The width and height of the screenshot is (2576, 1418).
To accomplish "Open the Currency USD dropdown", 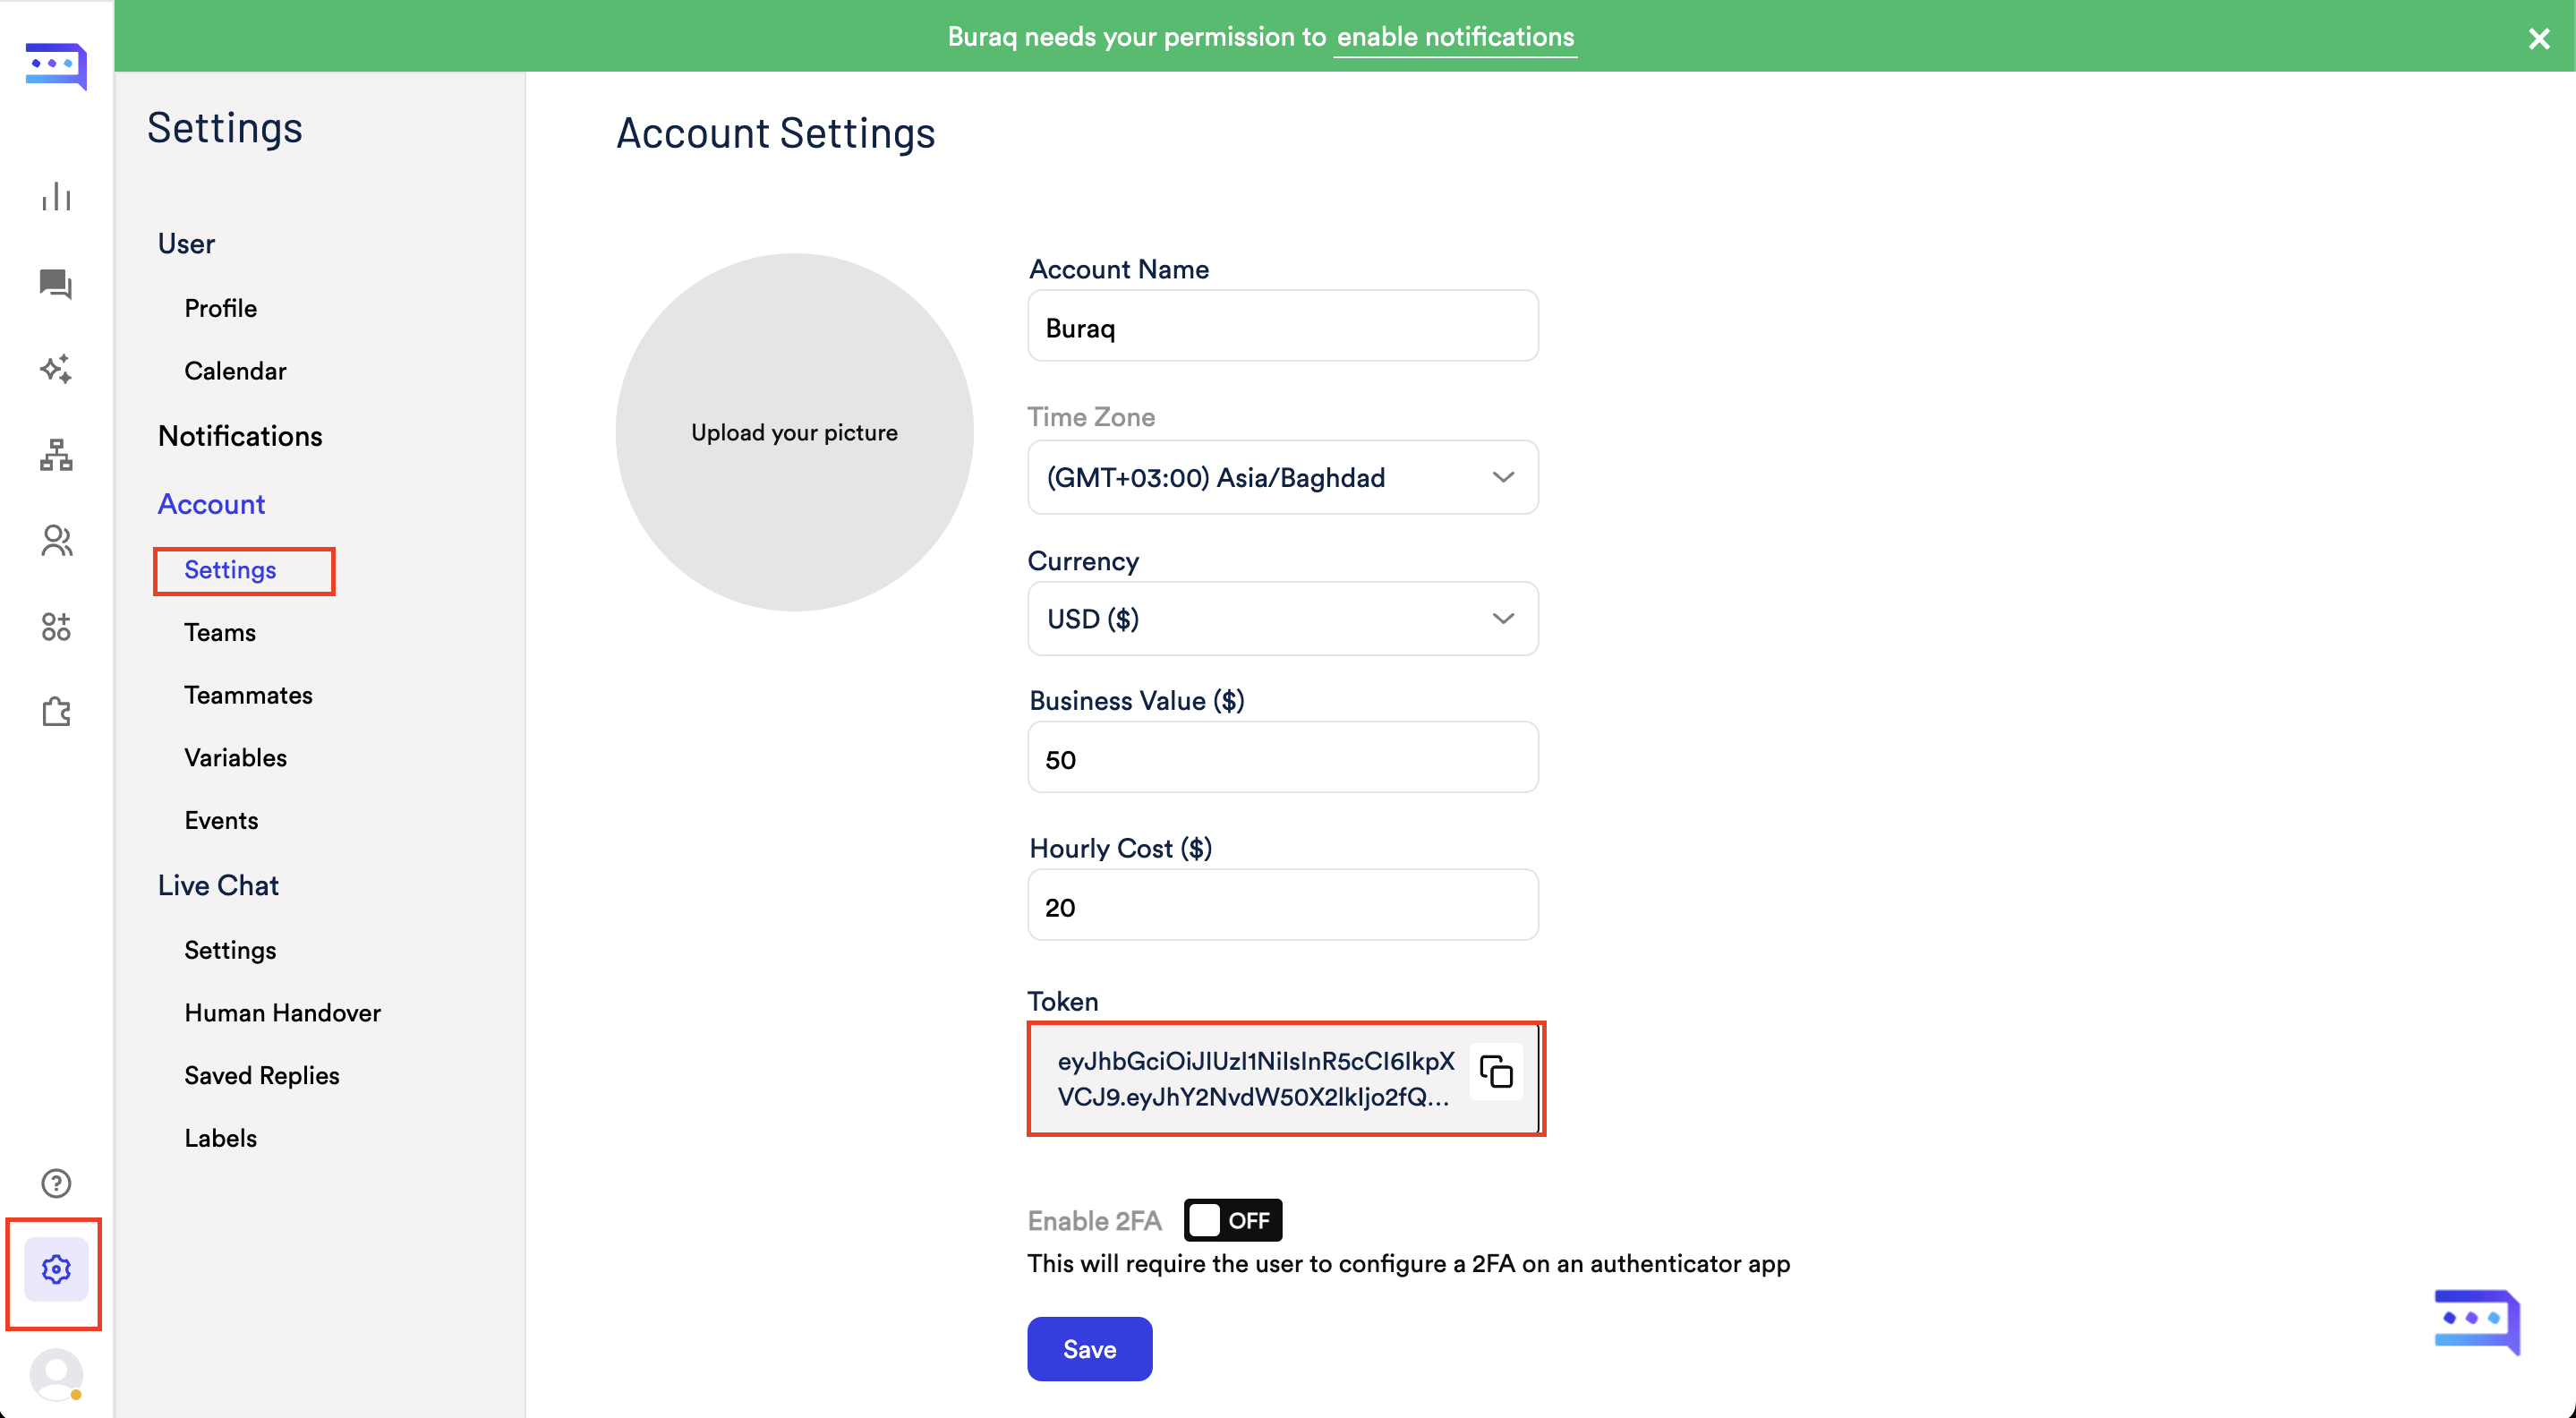I will tap(1282, 619).
